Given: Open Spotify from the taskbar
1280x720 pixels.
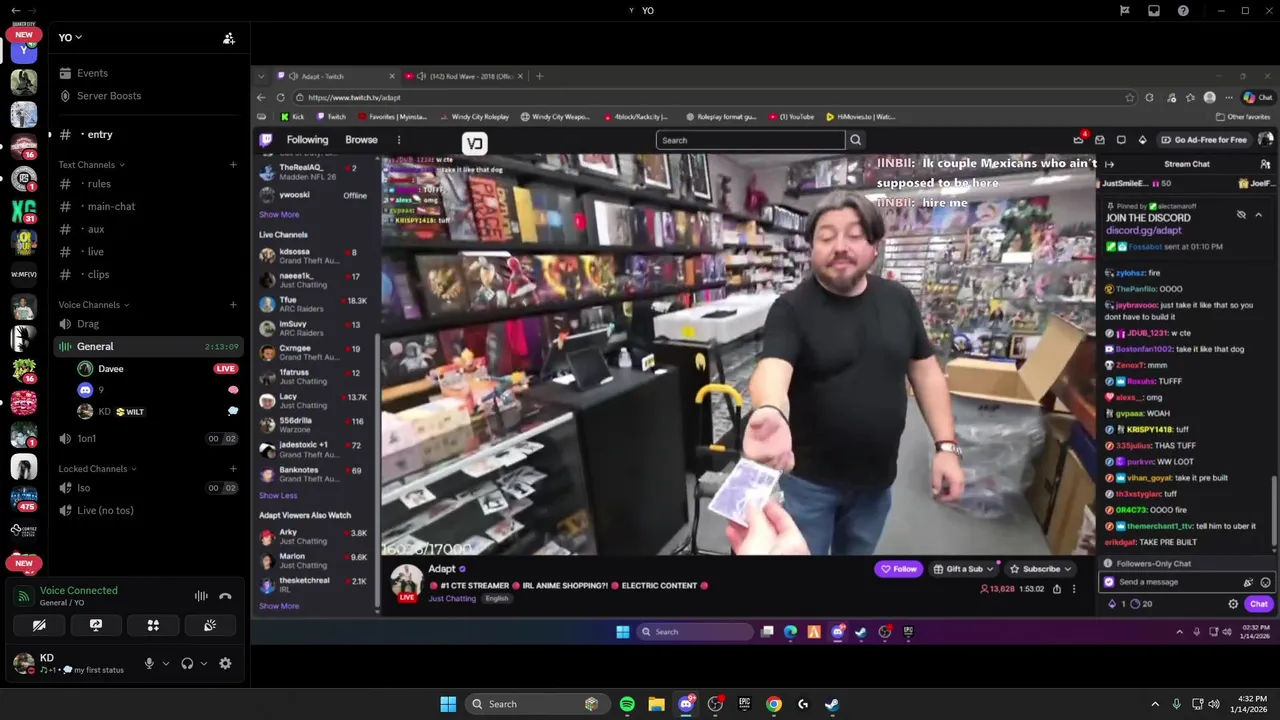Looking at the screenshot, I should click(627, 704).
